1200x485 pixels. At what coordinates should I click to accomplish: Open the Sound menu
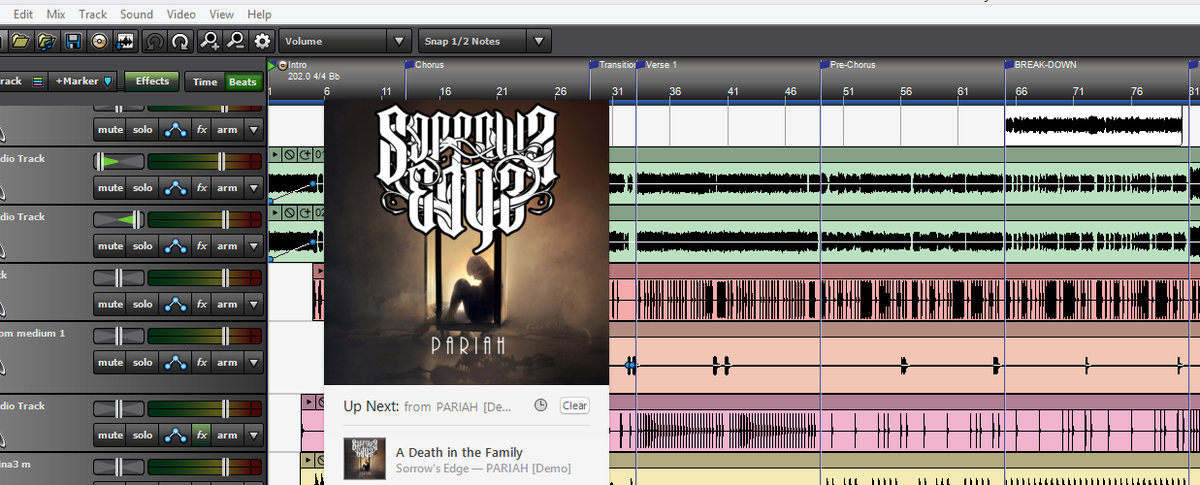[137, 14]
